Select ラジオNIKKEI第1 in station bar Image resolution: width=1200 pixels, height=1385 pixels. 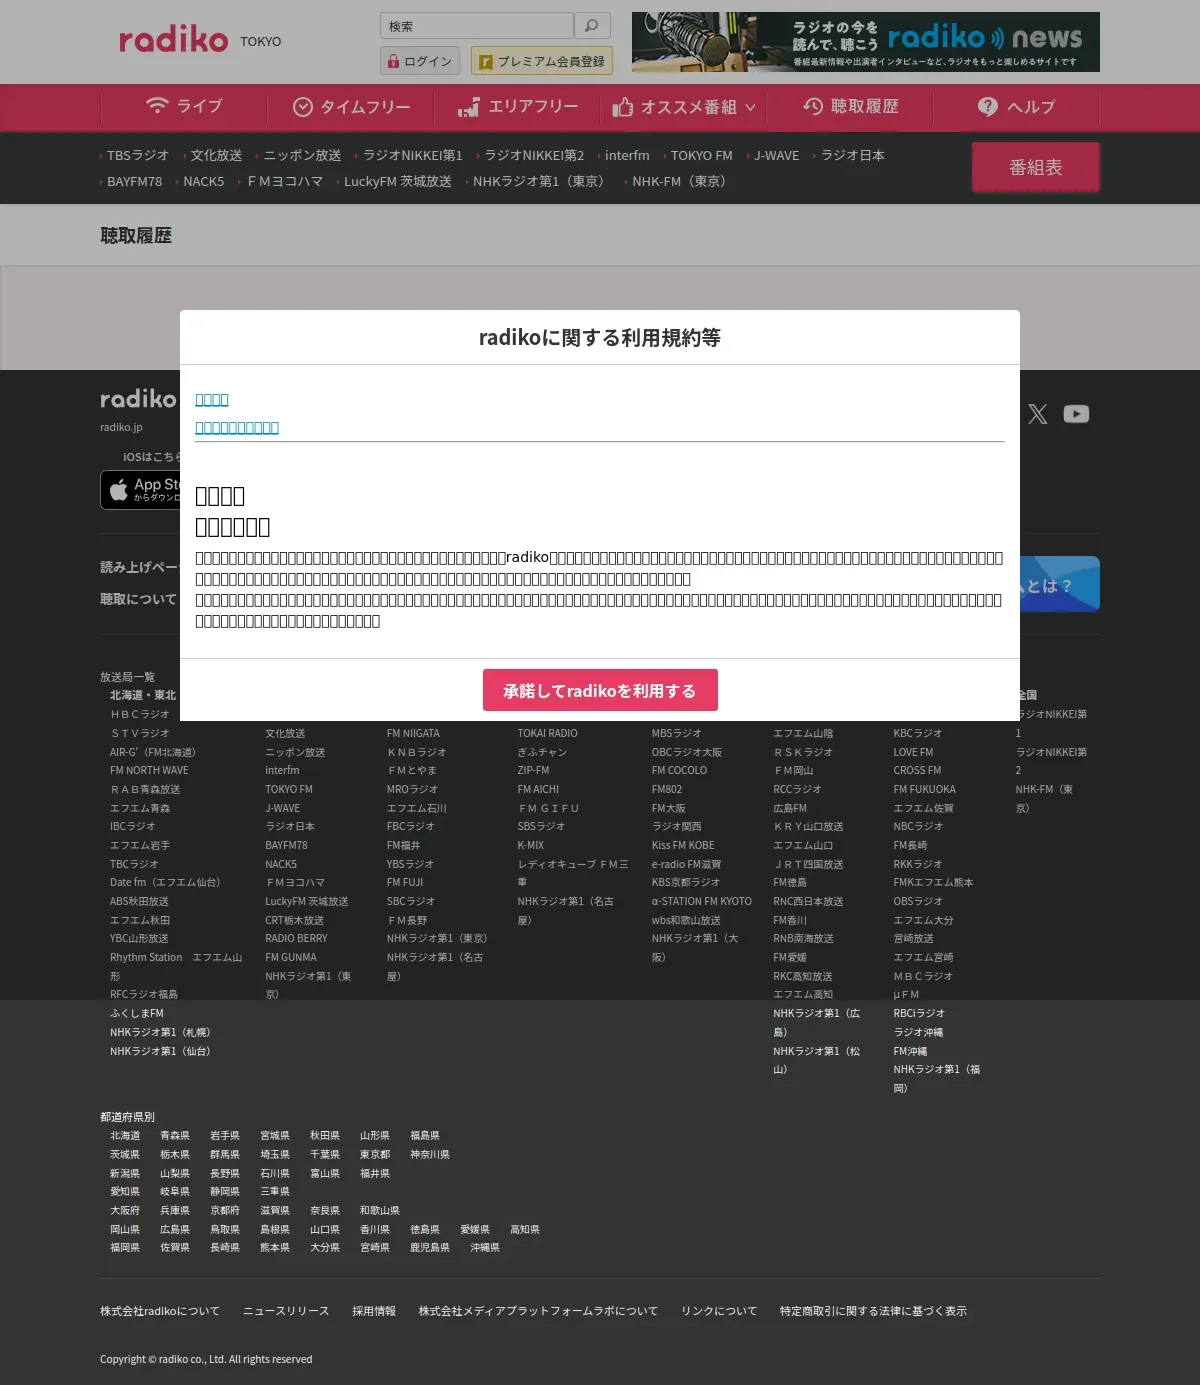click(x=413, y=156)
